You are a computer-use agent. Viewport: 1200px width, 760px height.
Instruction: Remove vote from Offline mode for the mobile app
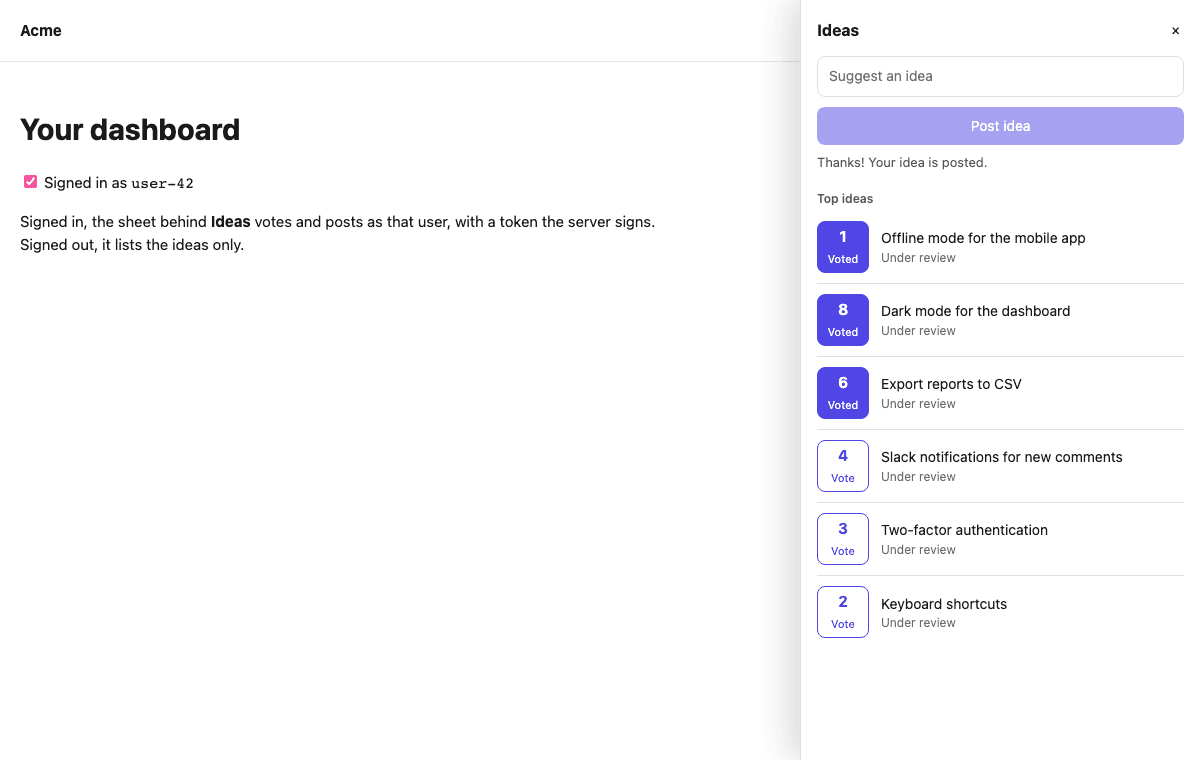843,247
